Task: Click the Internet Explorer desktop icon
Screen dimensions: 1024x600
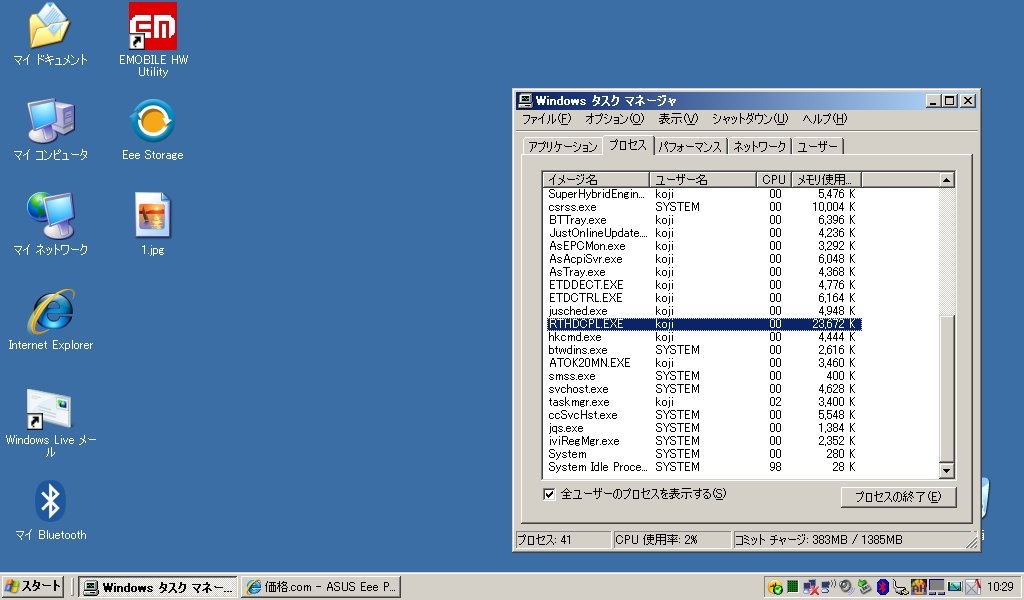Action: [50, 319]
